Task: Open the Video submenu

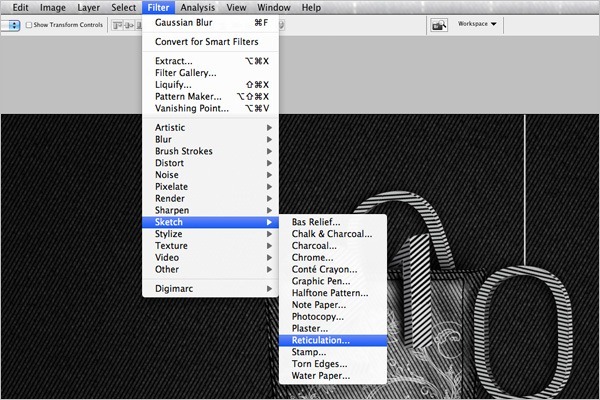Action: [x=210, y=258]
